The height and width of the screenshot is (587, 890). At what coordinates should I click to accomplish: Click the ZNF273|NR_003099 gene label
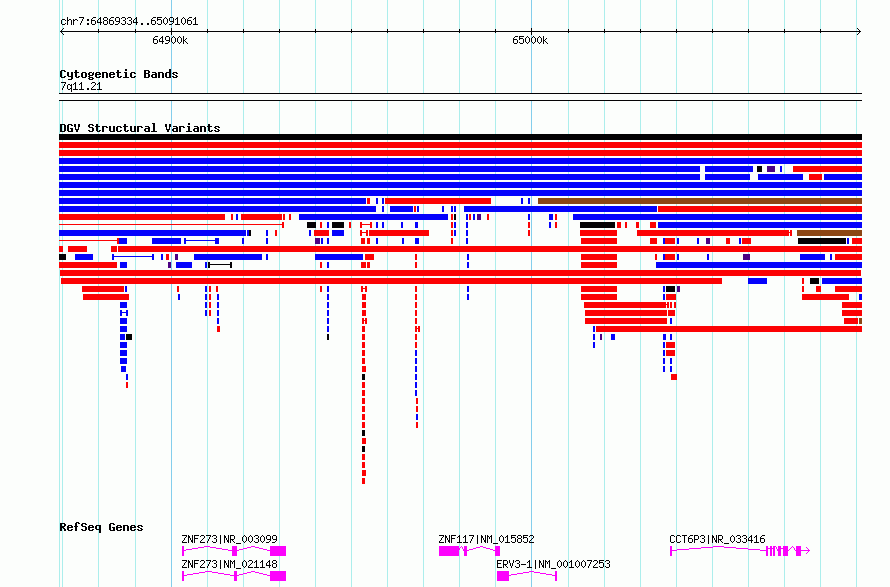(x=229, y=539)
